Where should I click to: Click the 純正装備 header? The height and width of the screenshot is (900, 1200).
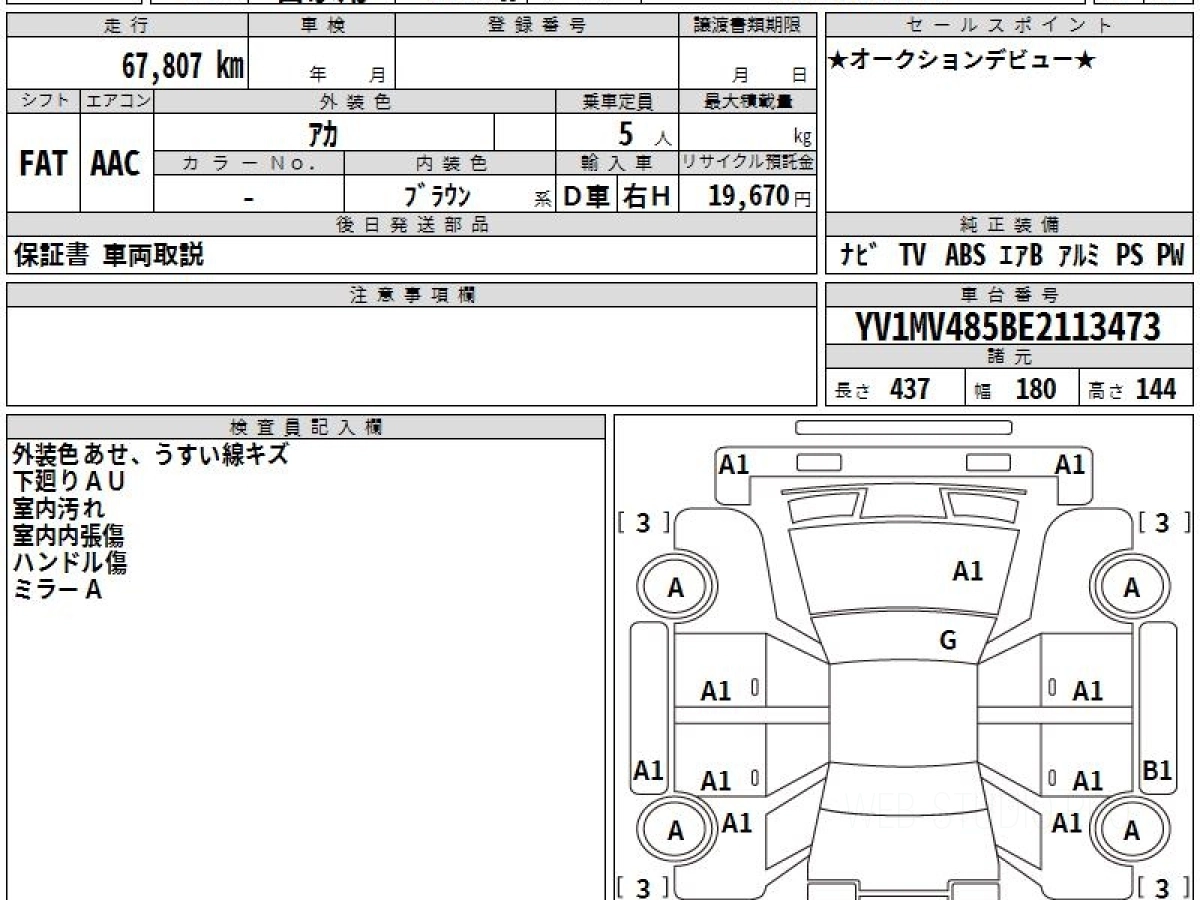tap(1010, 225)
